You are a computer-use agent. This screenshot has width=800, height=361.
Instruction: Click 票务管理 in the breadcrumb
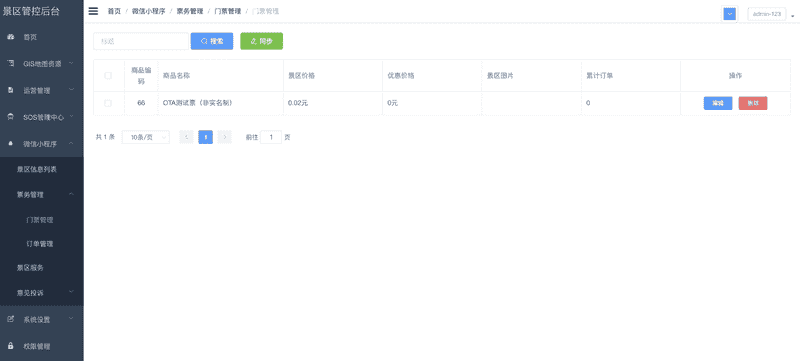click(190, 11)
